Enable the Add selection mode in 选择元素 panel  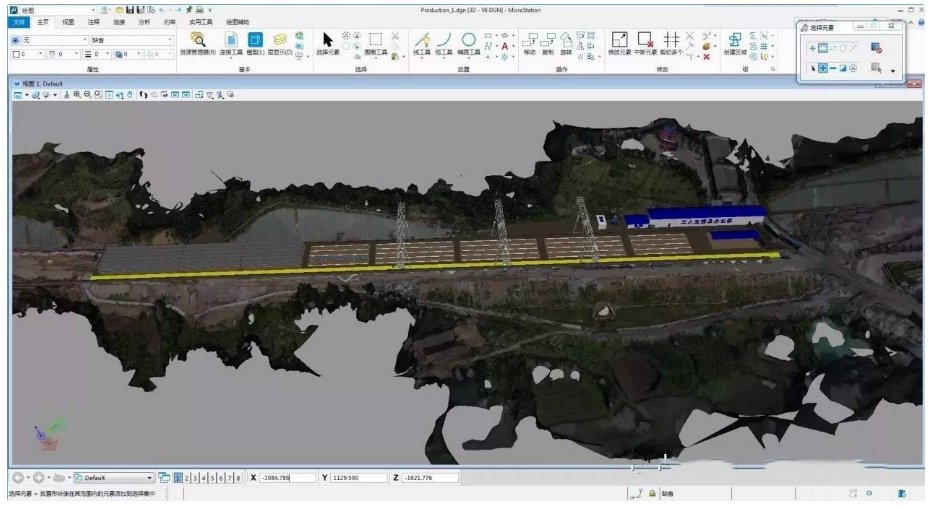[823, 68]
